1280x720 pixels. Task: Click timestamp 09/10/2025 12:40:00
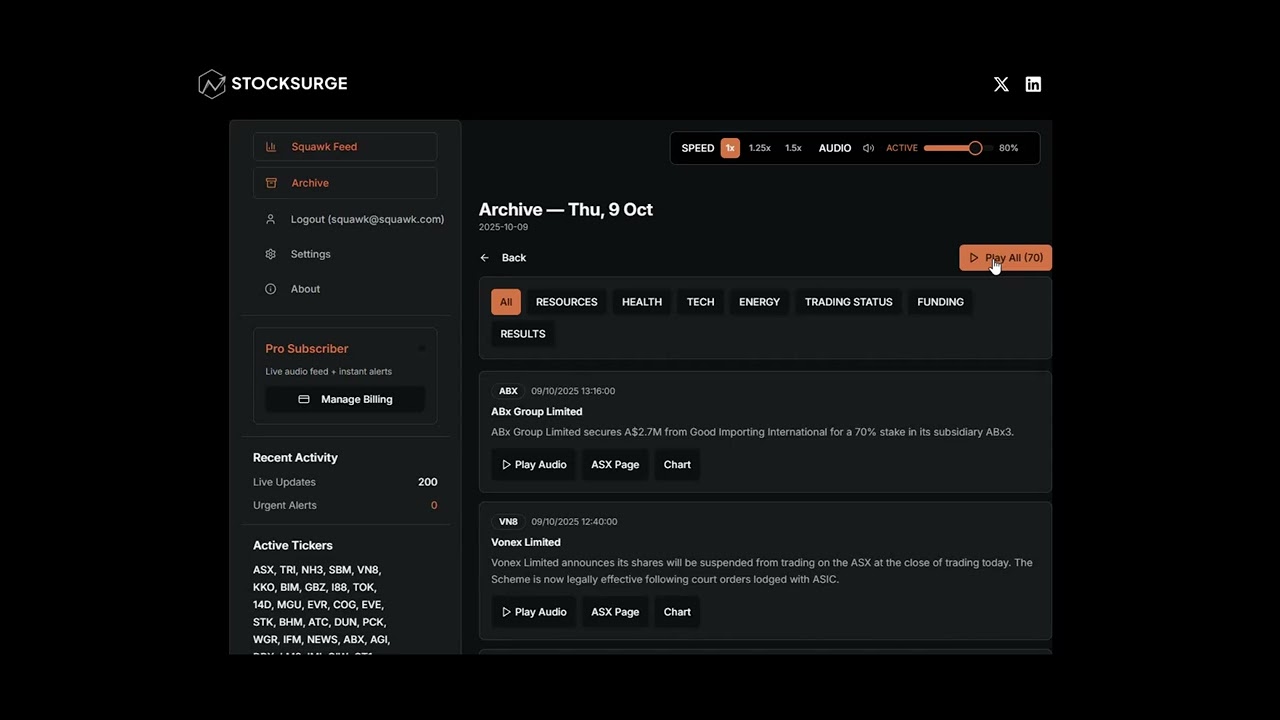coord(574,522)
